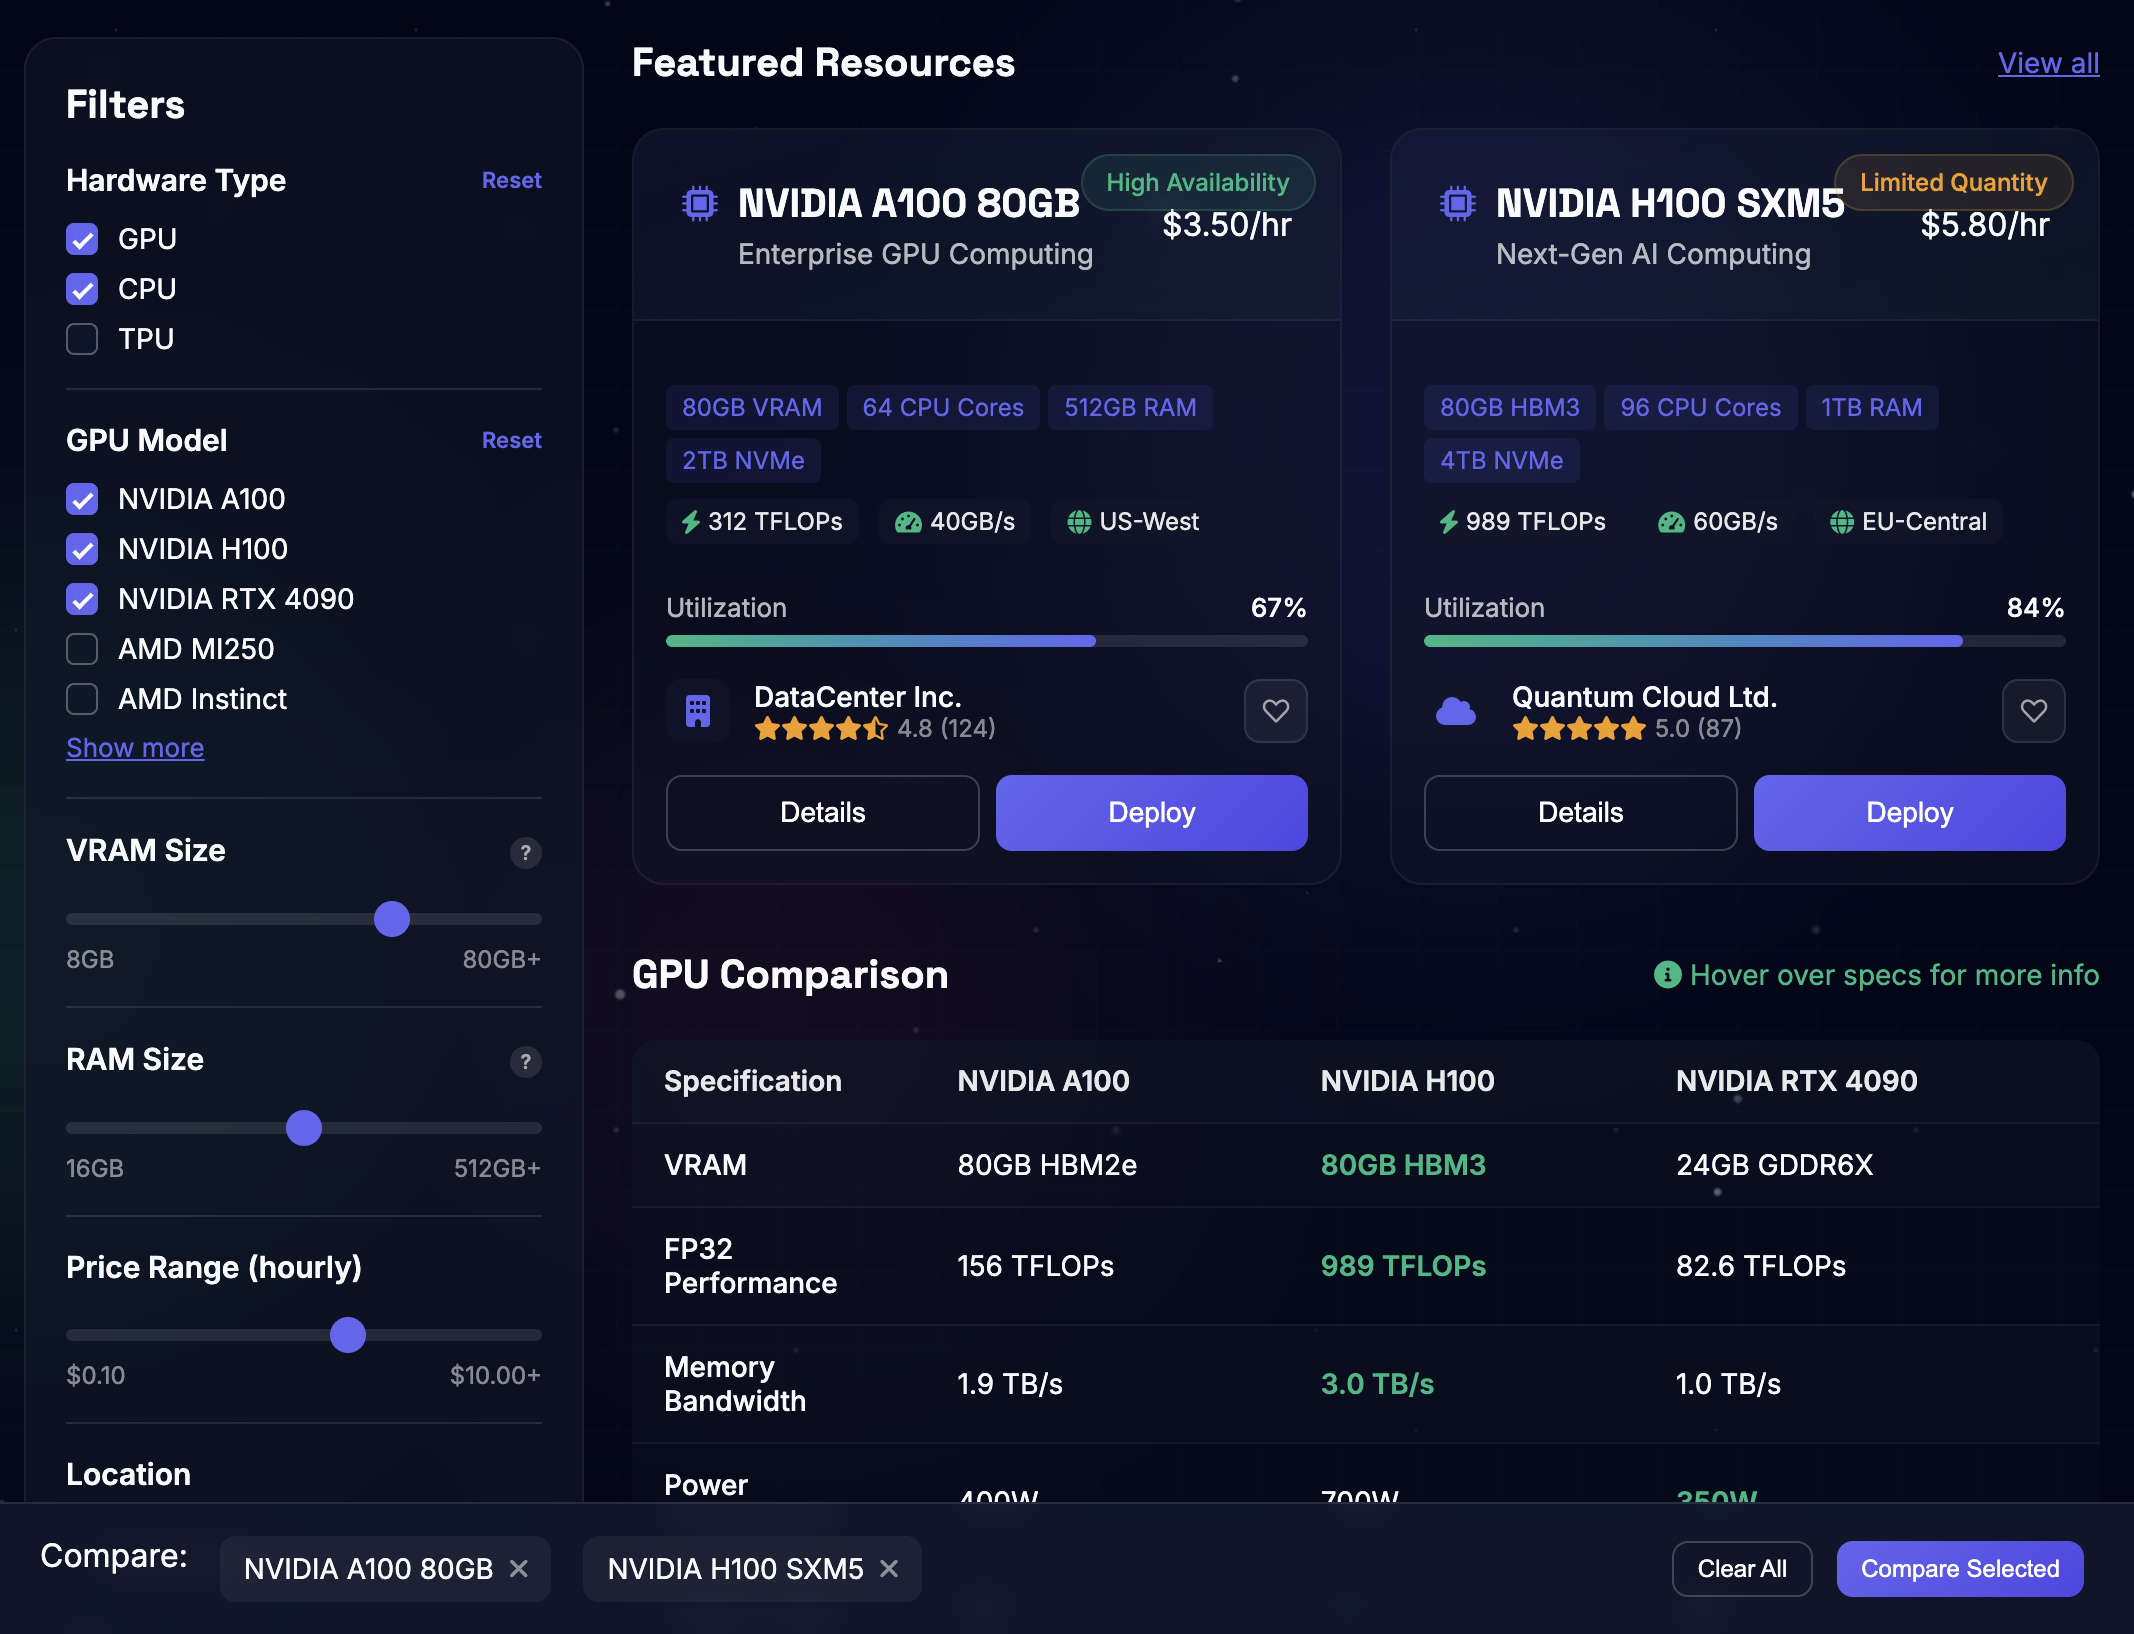Screen dimensions: 2134x1634
Task: Open the VRAM Size help tooltip
Action: pos(526,853)
